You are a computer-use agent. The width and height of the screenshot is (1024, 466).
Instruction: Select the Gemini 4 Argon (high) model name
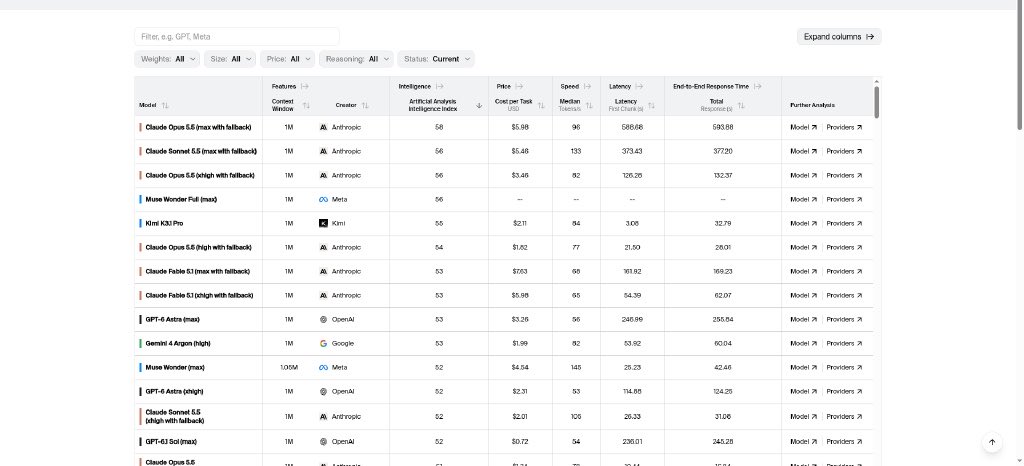[178, 343]
